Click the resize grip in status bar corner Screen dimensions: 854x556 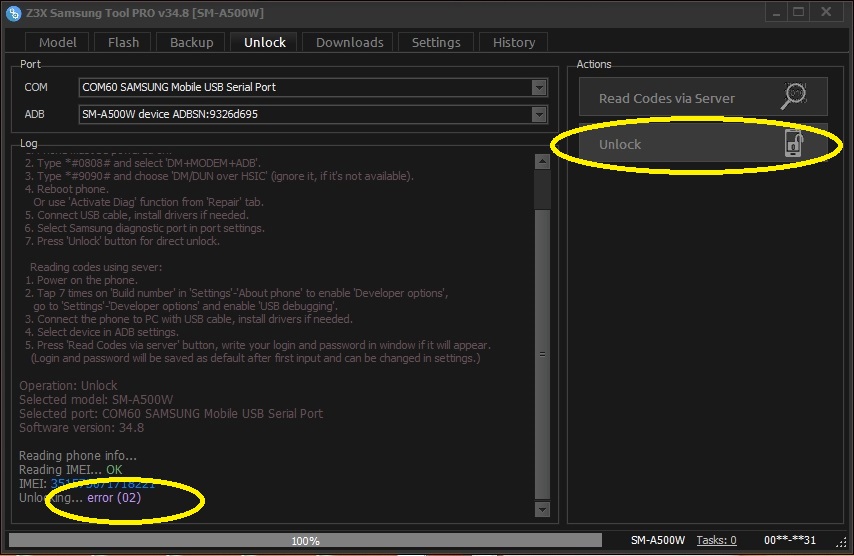[841, 542]
